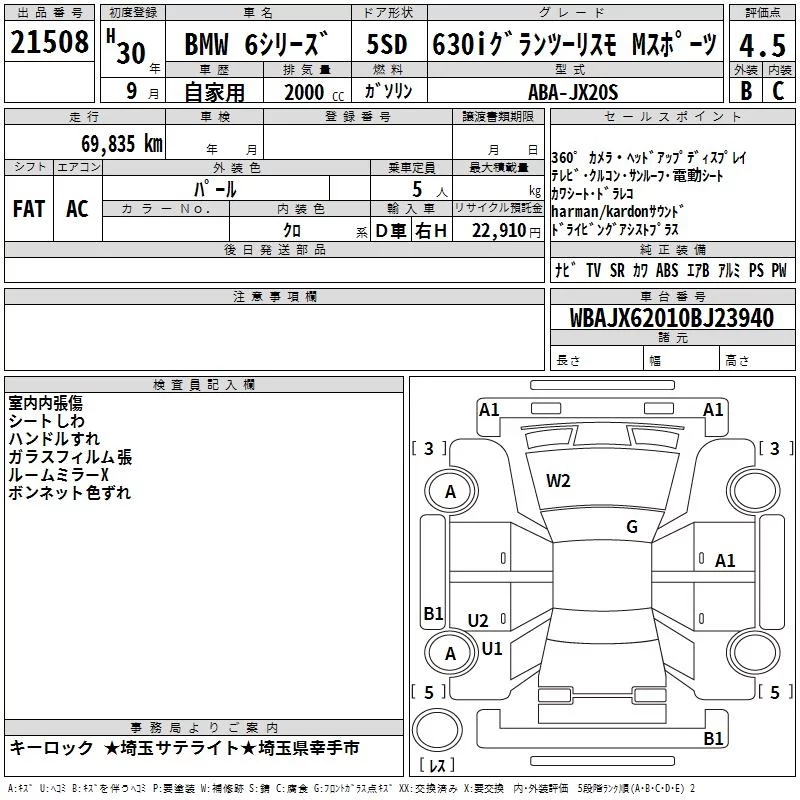Screen dimensions: 800x800
Task: Click the テレビ・クルコン・サンルーフ・電動シート line
Action: (637, 176)
